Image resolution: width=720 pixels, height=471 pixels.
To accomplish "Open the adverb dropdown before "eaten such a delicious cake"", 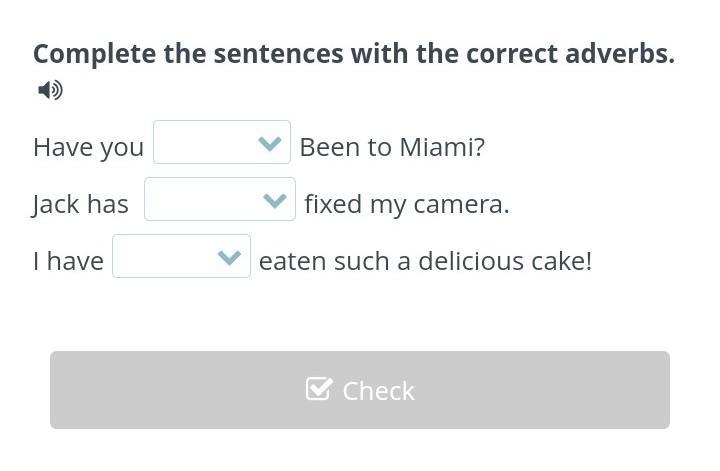I will [x=181, y=257].
